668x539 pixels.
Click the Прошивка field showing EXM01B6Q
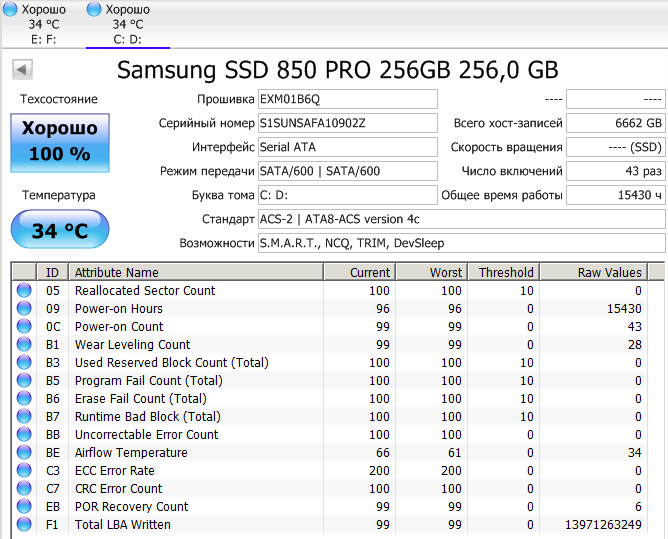(x=348, y=99)
